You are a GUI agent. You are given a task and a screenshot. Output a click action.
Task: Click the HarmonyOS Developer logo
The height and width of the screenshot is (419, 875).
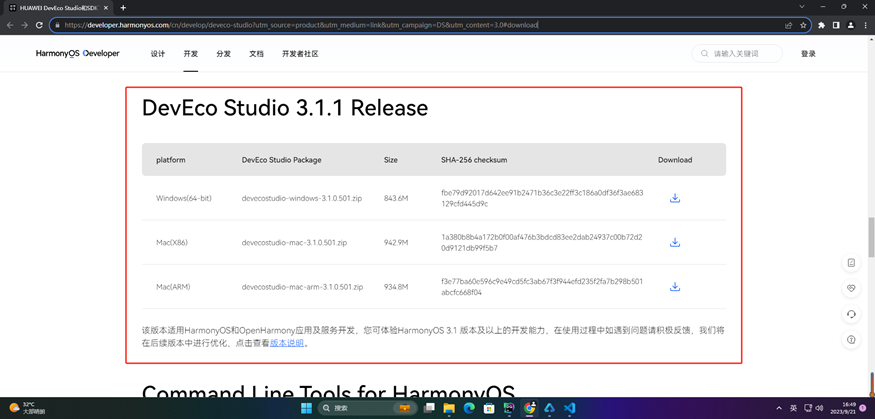coord(77,54)
